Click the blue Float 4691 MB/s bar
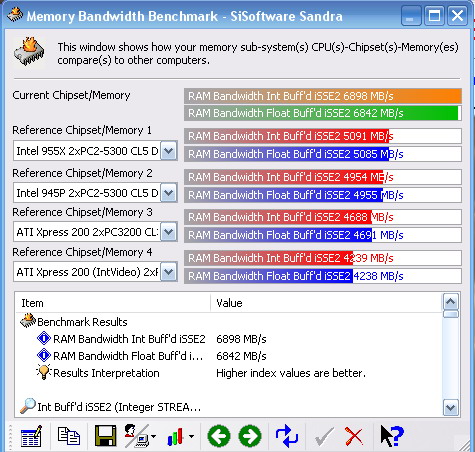This screenshot has height=452, width=475. tap(323, 235)
